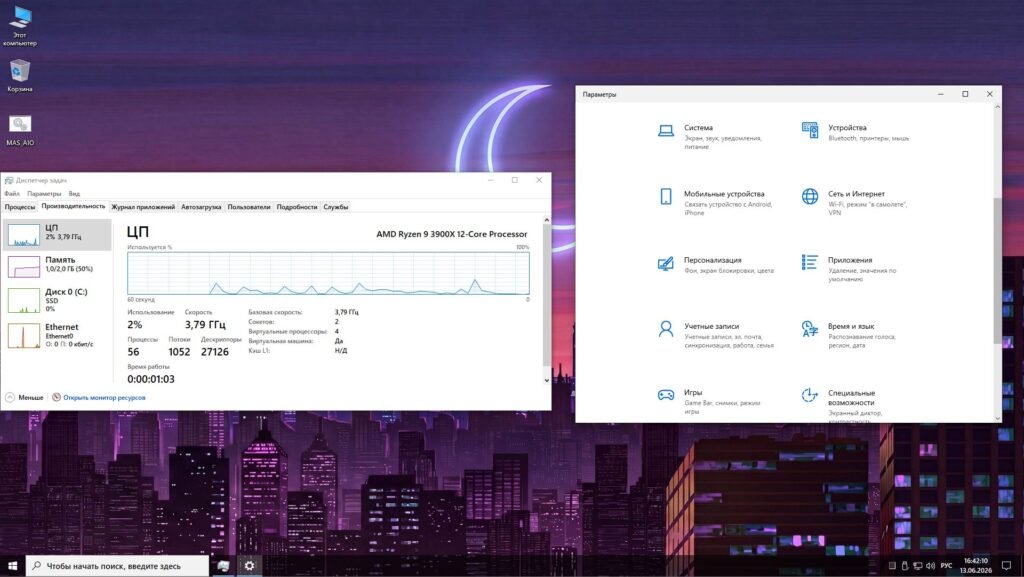Screen dimensions: 1024x577
Task: Open Учетные записи person icon
Action: tap(665, 329)
